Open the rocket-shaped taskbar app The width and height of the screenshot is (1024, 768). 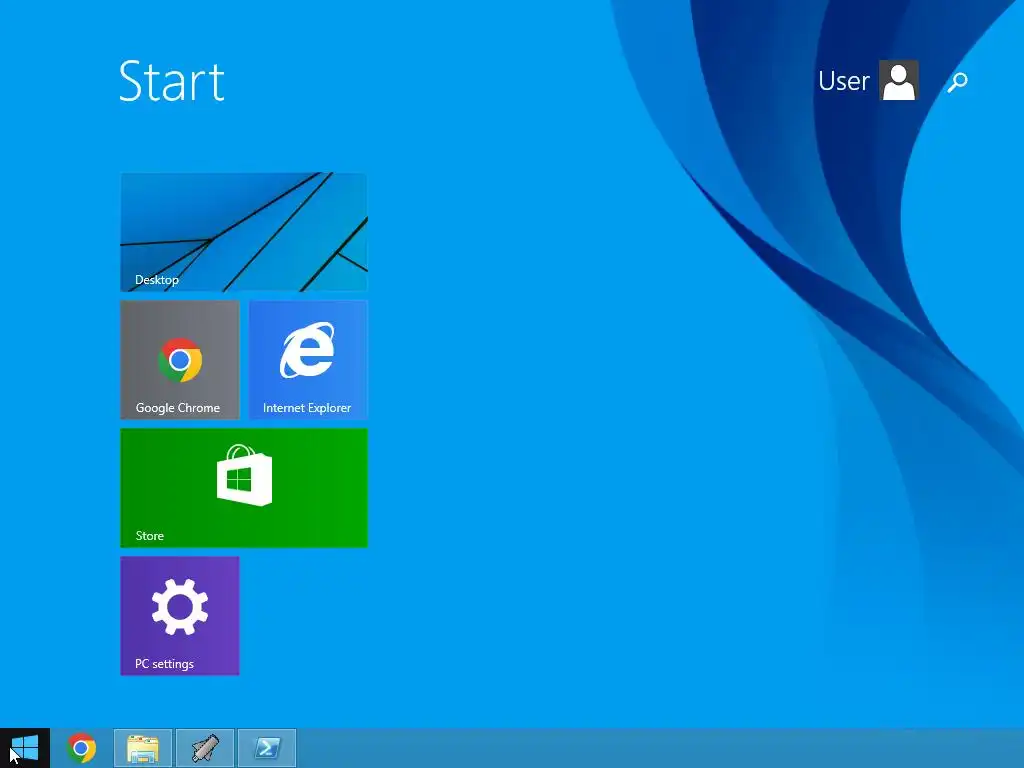[205, 748]
